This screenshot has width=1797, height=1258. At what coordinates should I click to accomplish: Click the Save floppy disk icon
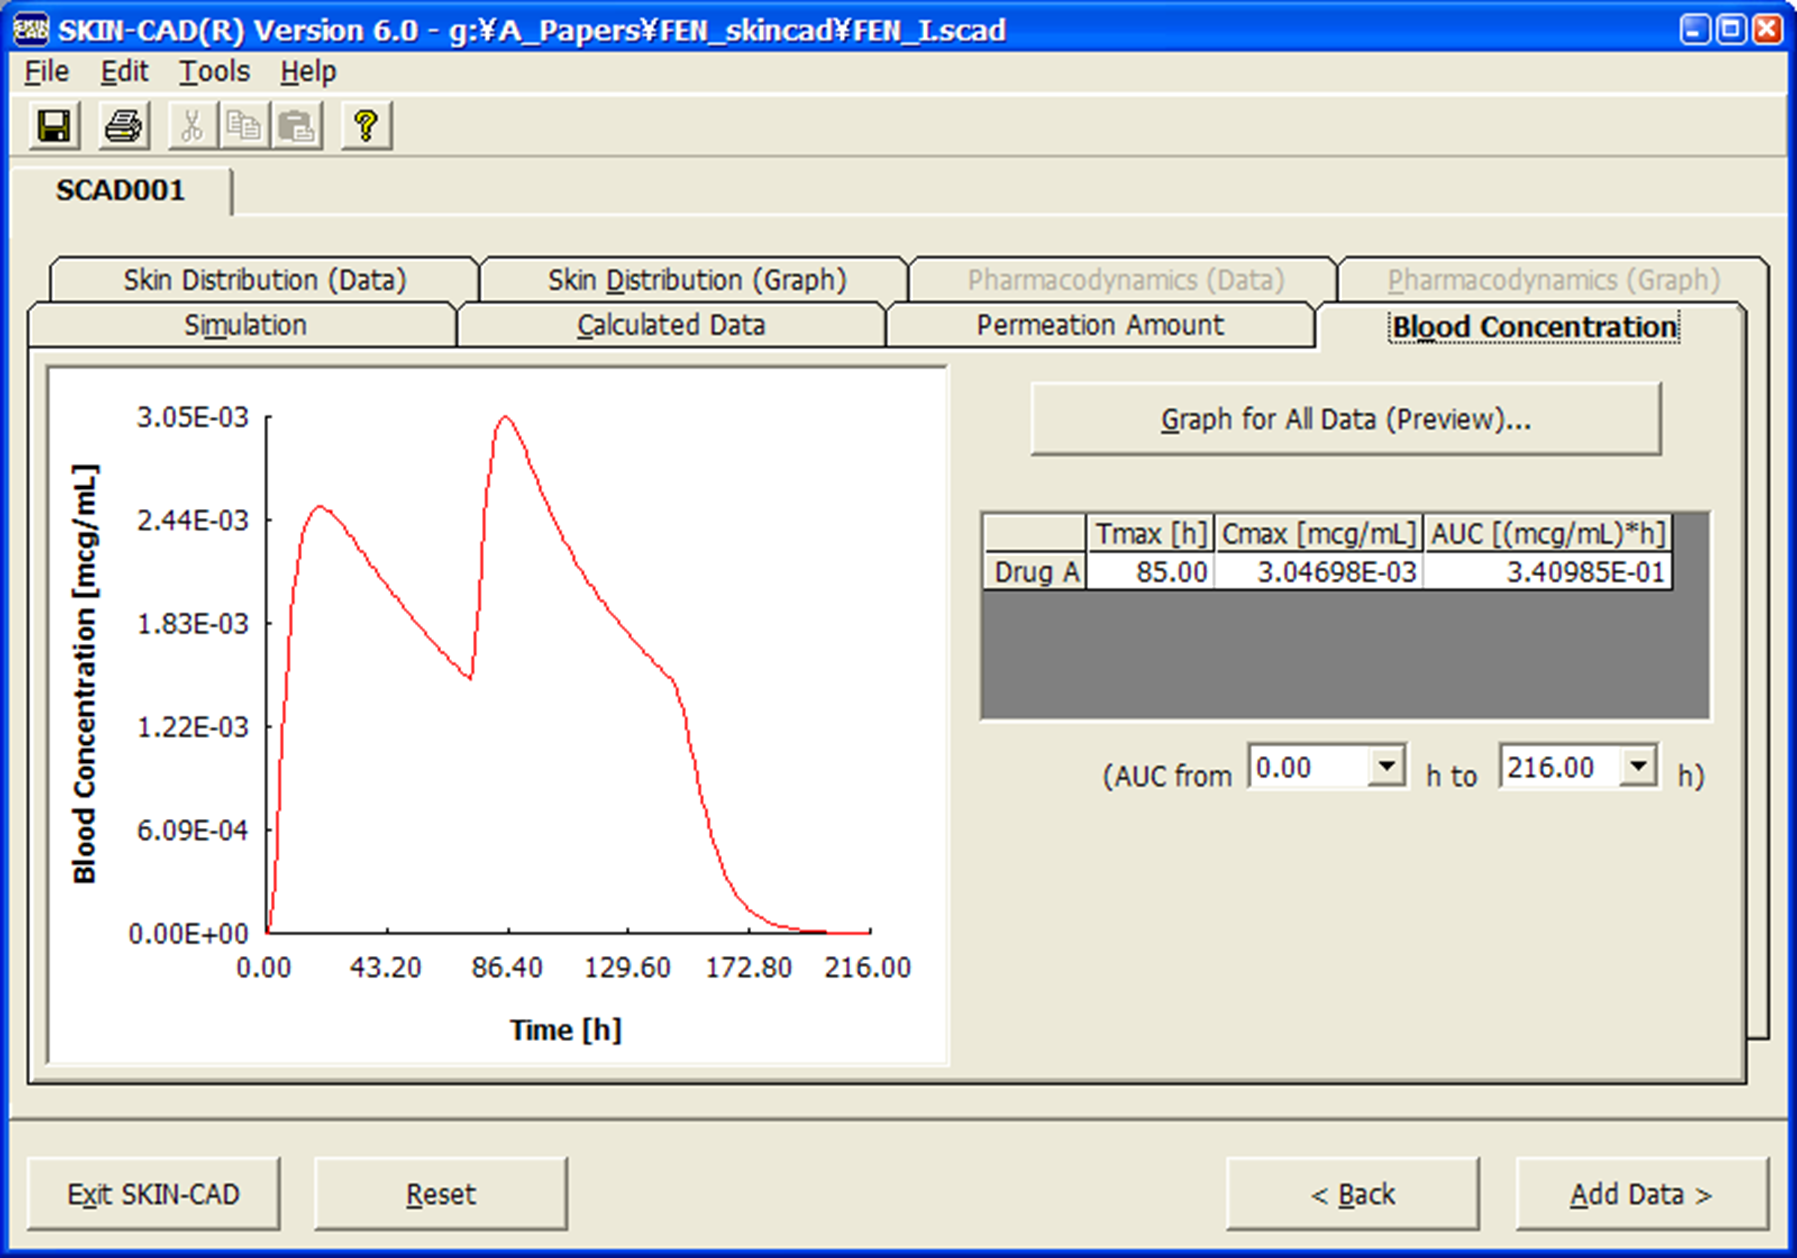[x=54, y=126]
